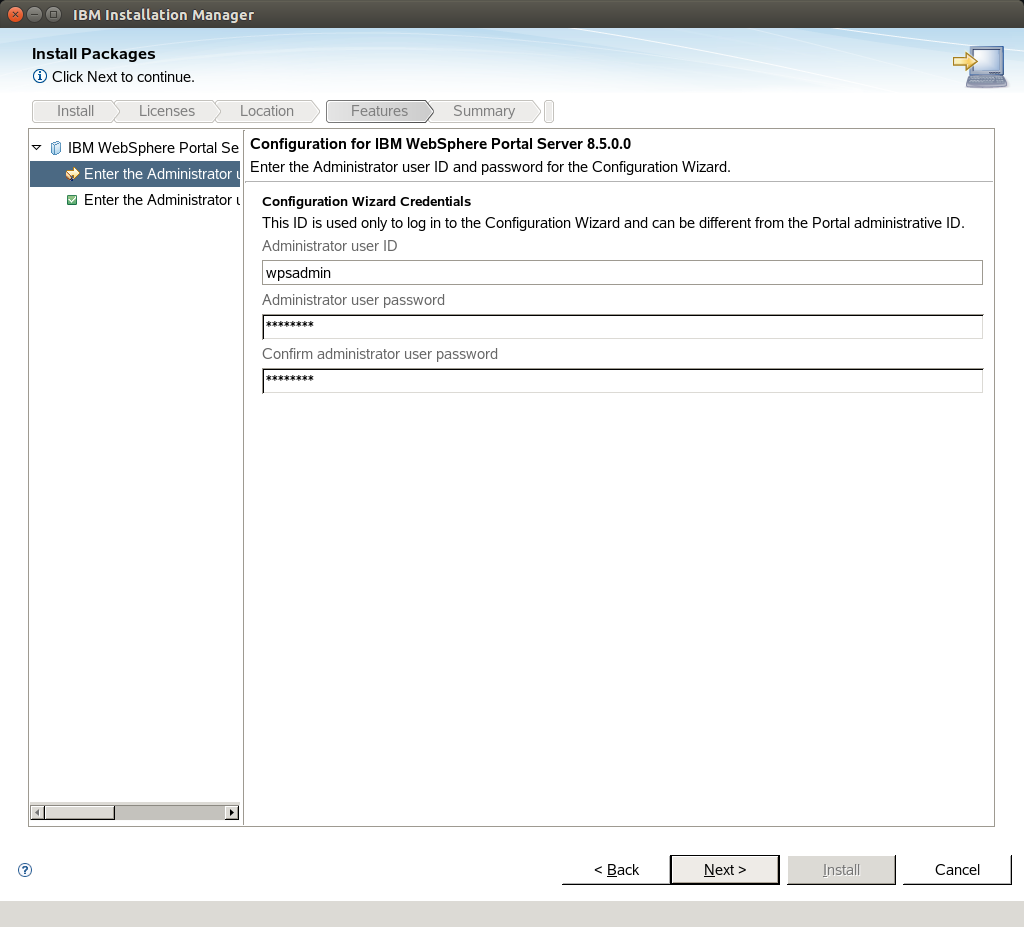Close the IBM Installation Manager window
Image resolution: width=1024 pixels, height=927 pixels.
(x=15, y=14)
